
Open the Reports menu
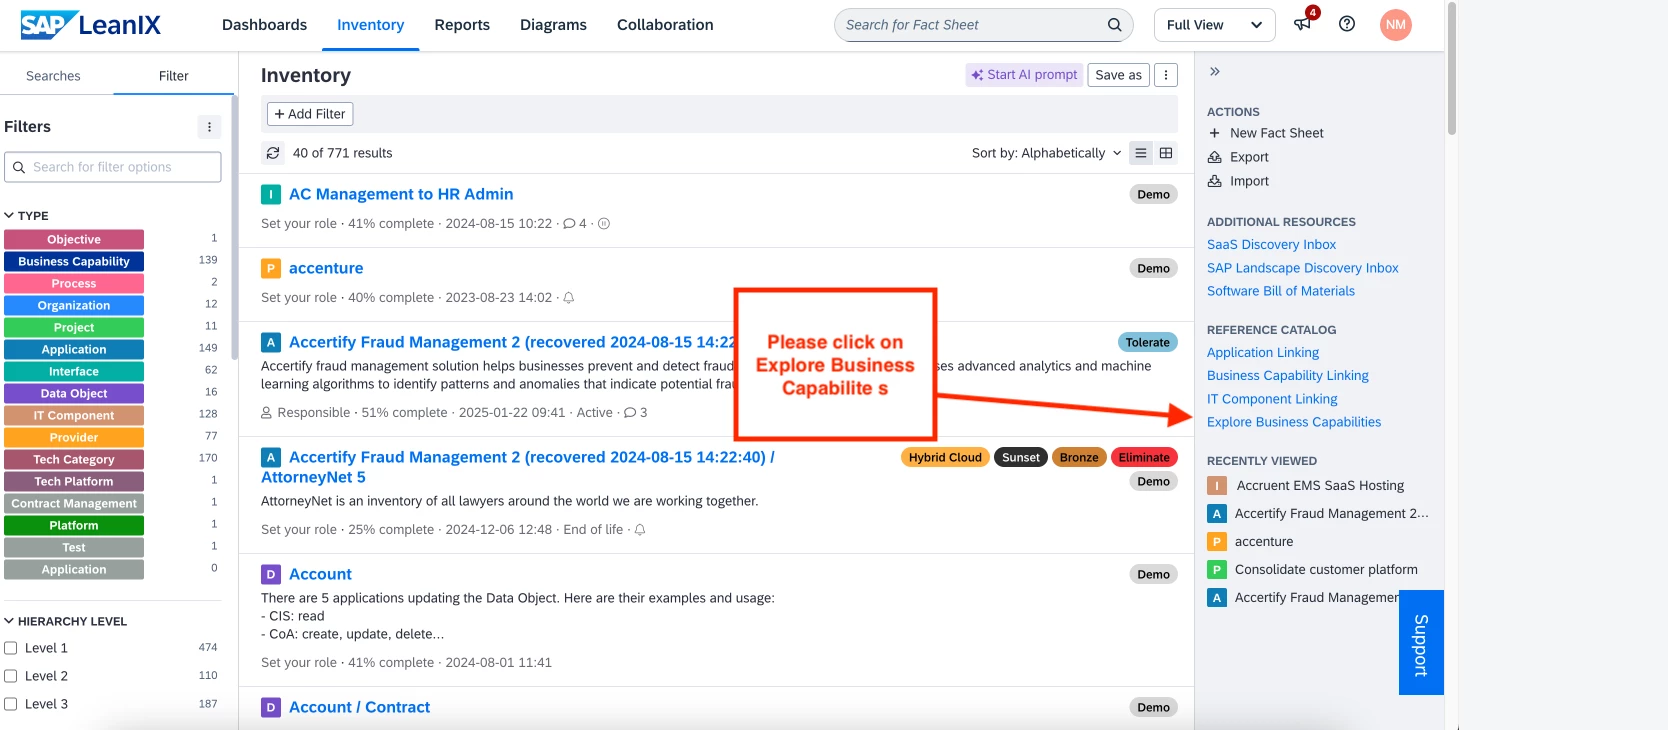click(462, 25)
